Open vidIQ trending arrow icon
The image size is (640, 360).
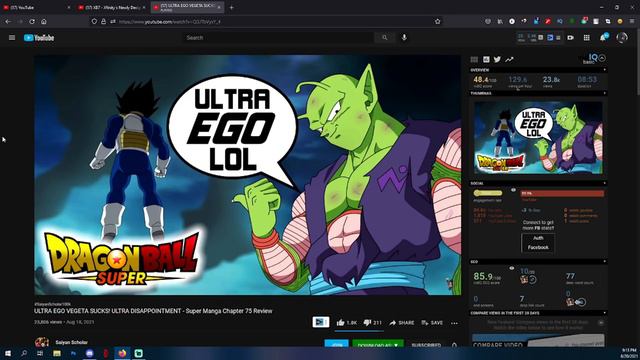tap(509, 60)
